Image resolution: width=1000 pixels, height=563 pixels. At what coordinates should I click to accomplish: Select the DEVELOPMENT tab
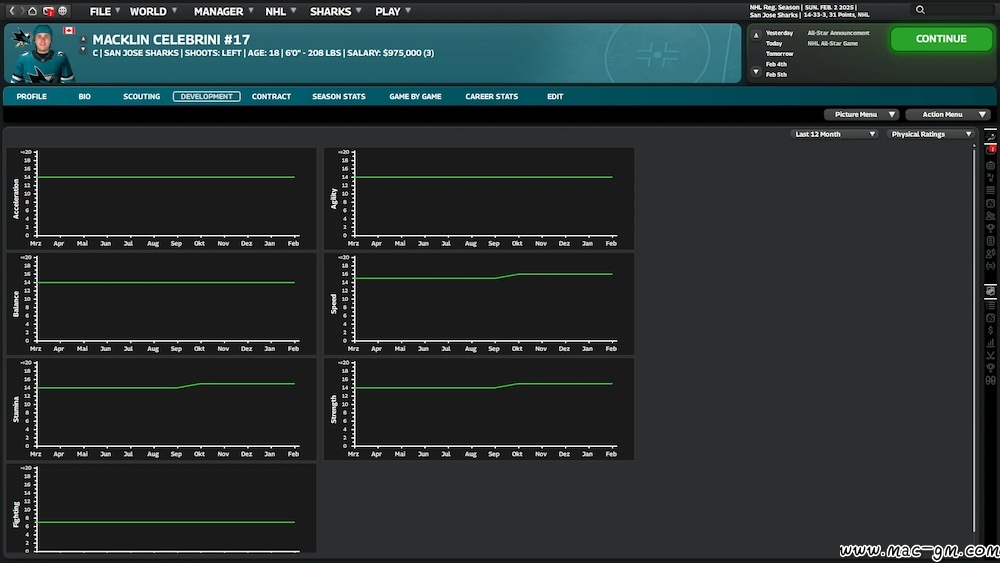pyautogui.click(x=207, y=96)
